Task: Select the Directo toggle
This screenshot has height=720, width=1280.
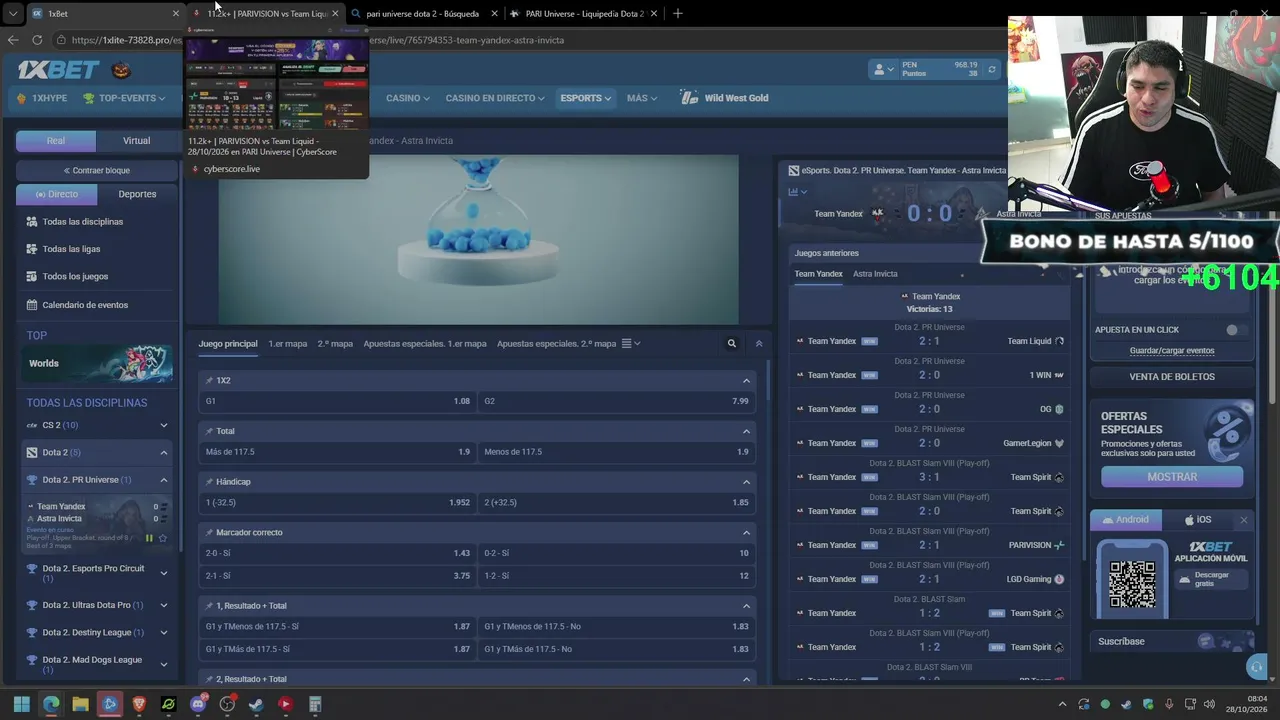Action: tap(57, 194)
